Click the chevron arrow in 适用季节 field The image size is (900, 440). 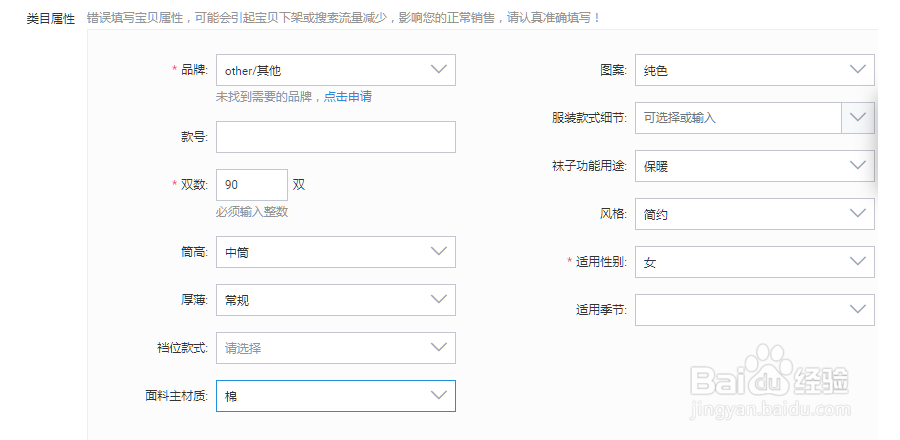[x=857, y=310]
